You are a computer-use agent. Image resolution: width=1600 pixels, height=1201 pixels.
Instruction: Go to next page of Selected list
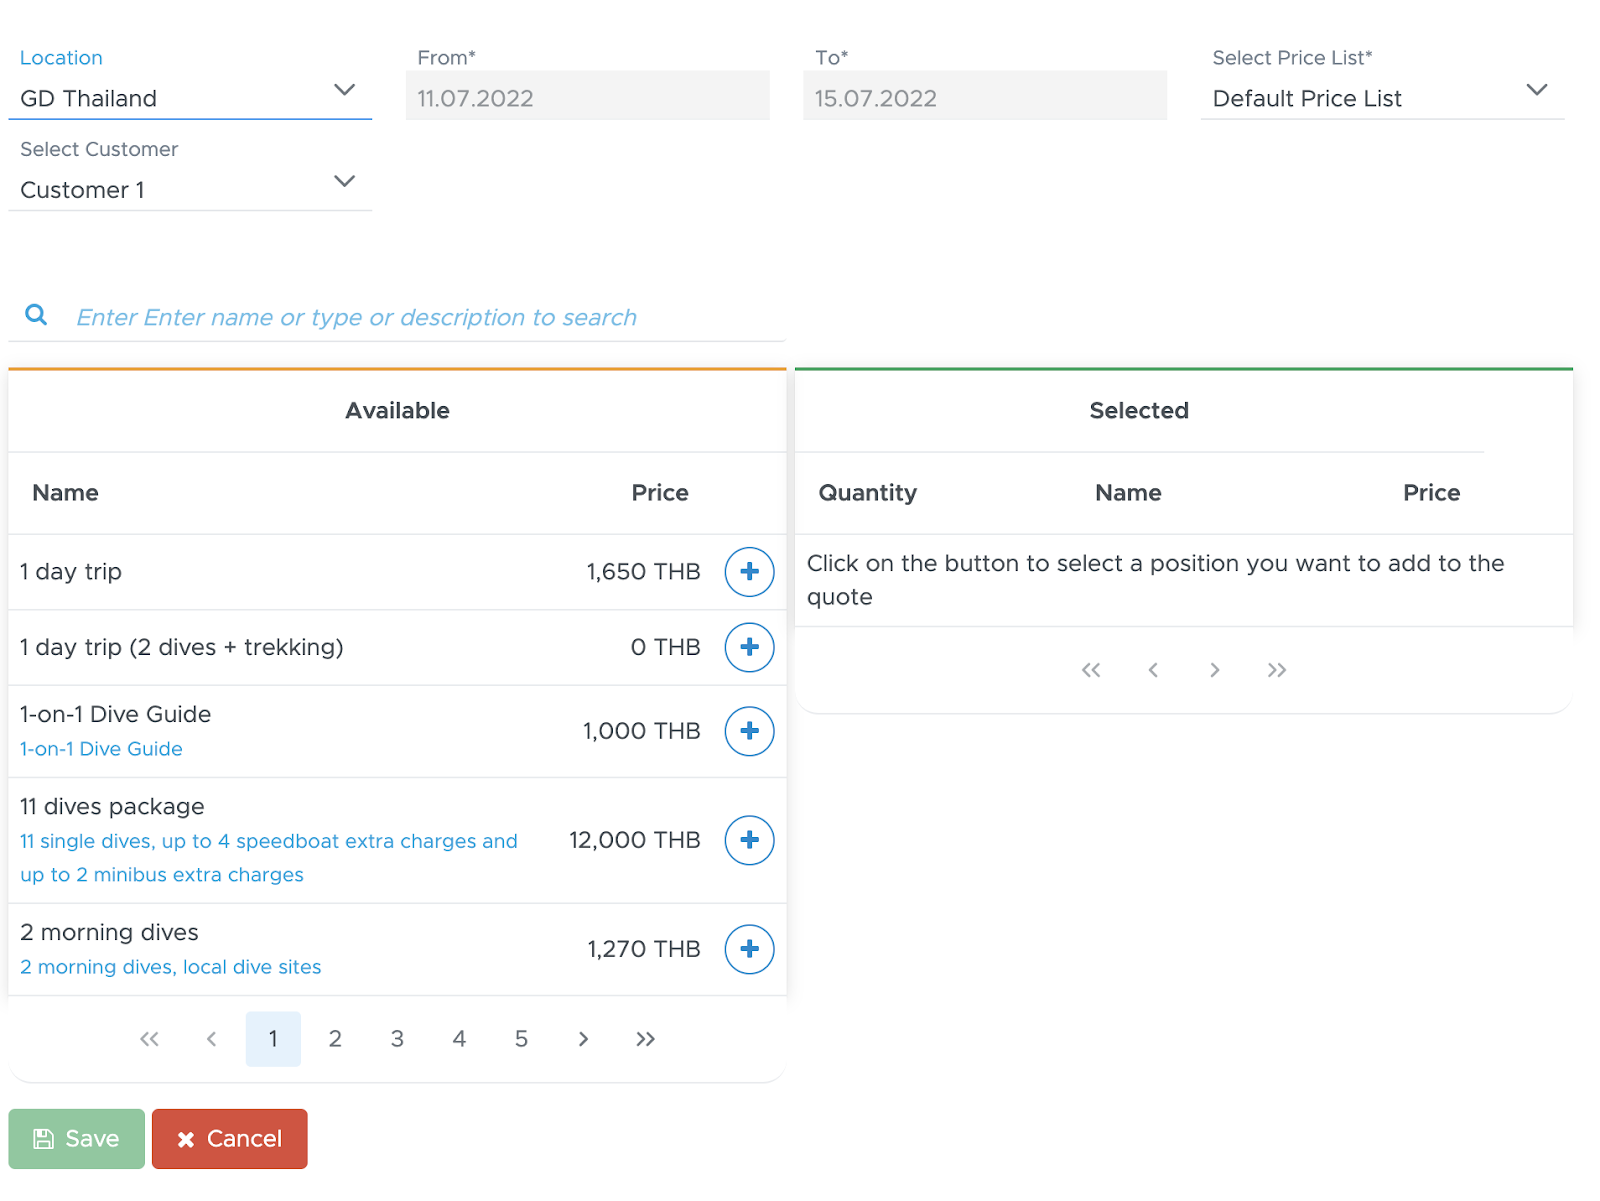tap(1214, 670)
